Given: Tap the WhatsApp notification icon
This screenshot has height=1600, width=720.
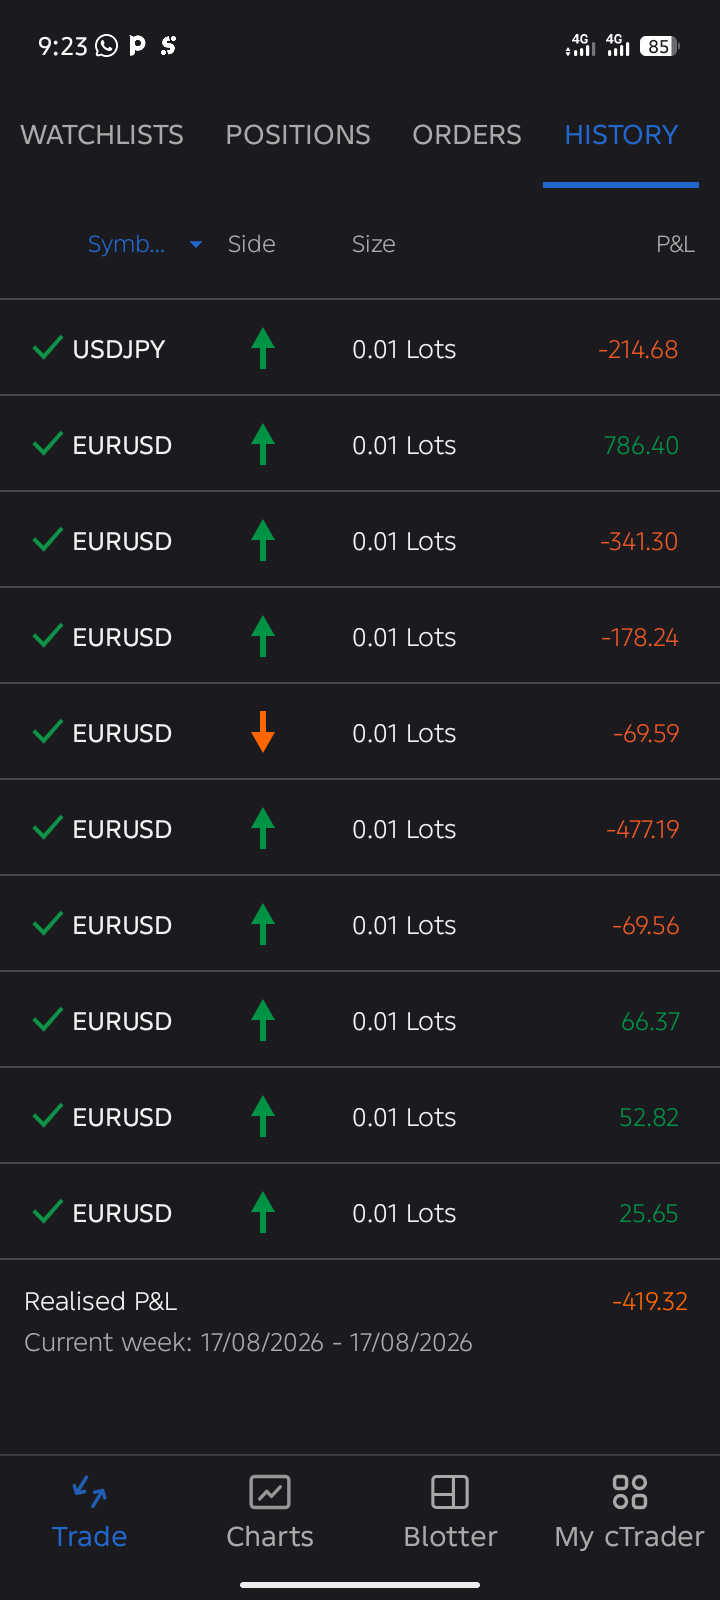Looking at the screenshot, I should (x=106, y=45).
